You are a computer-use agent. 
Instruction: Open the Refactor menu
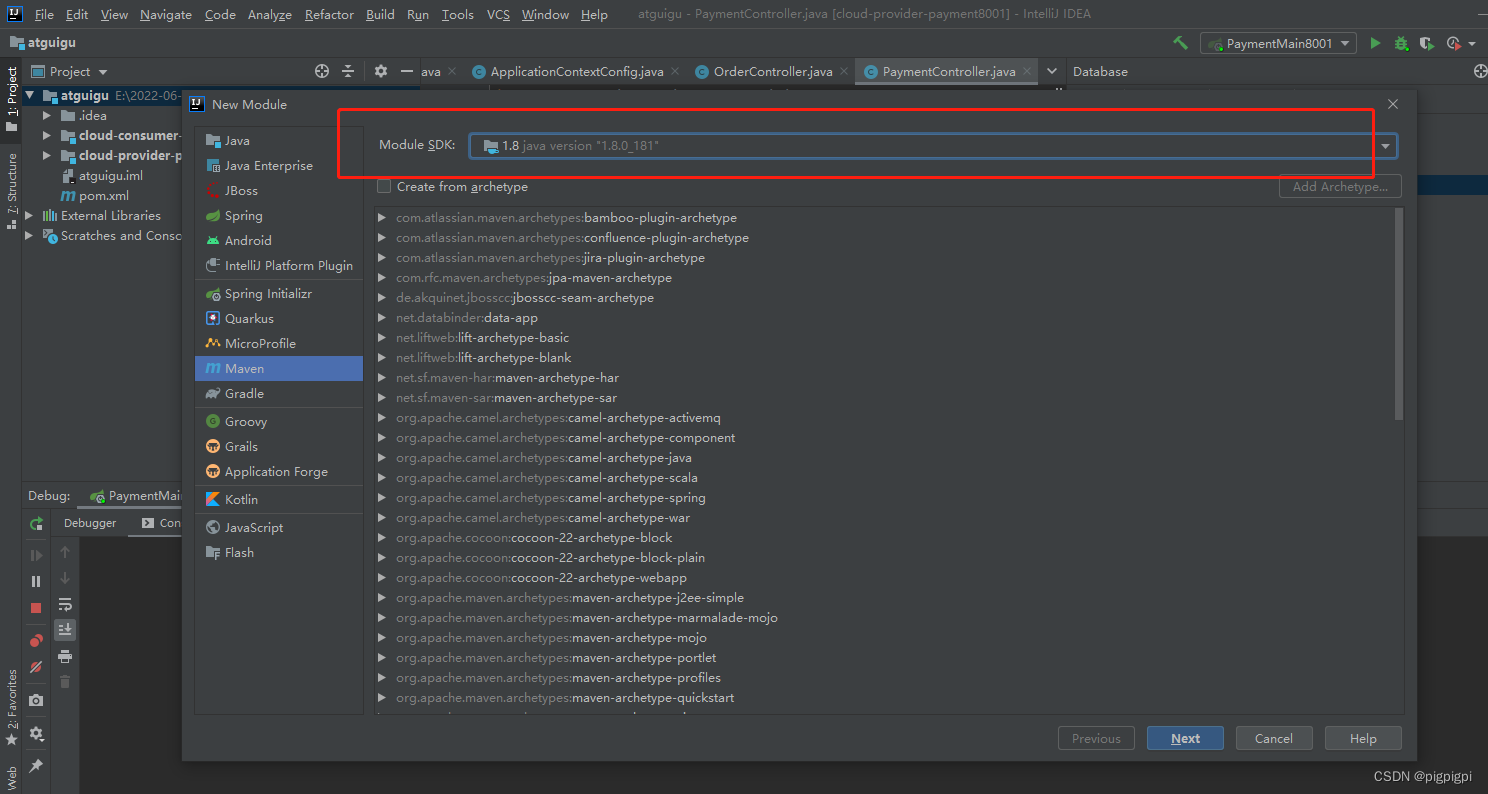(329, 14)
